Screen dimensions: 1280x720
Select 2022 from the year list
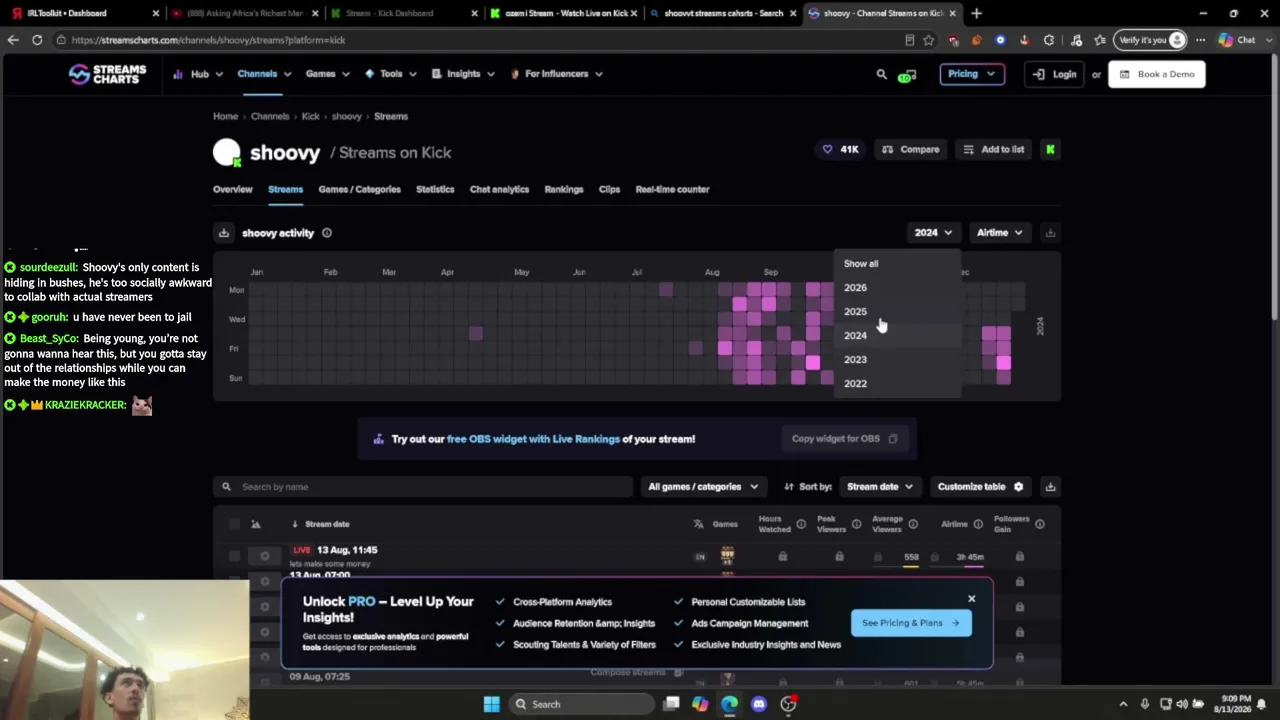pyautogui.click(x=855, y=384)
